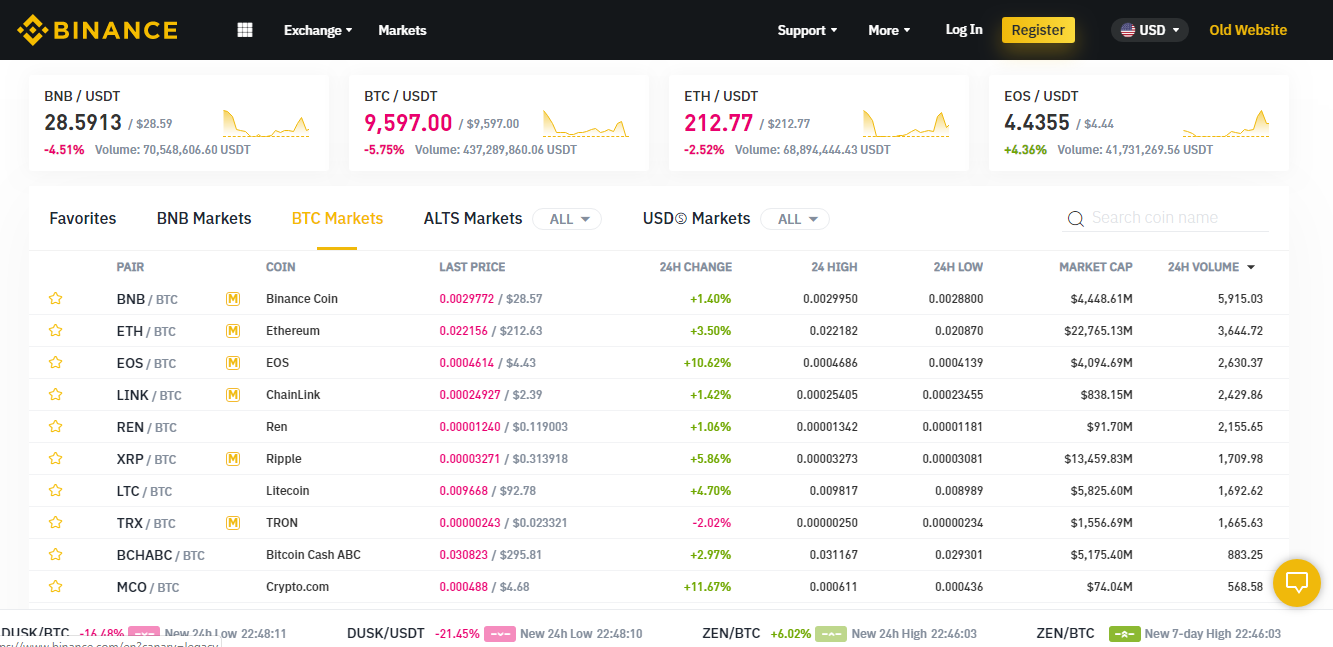Click the Register button
1333x647 pixels.
point(1038,30)
